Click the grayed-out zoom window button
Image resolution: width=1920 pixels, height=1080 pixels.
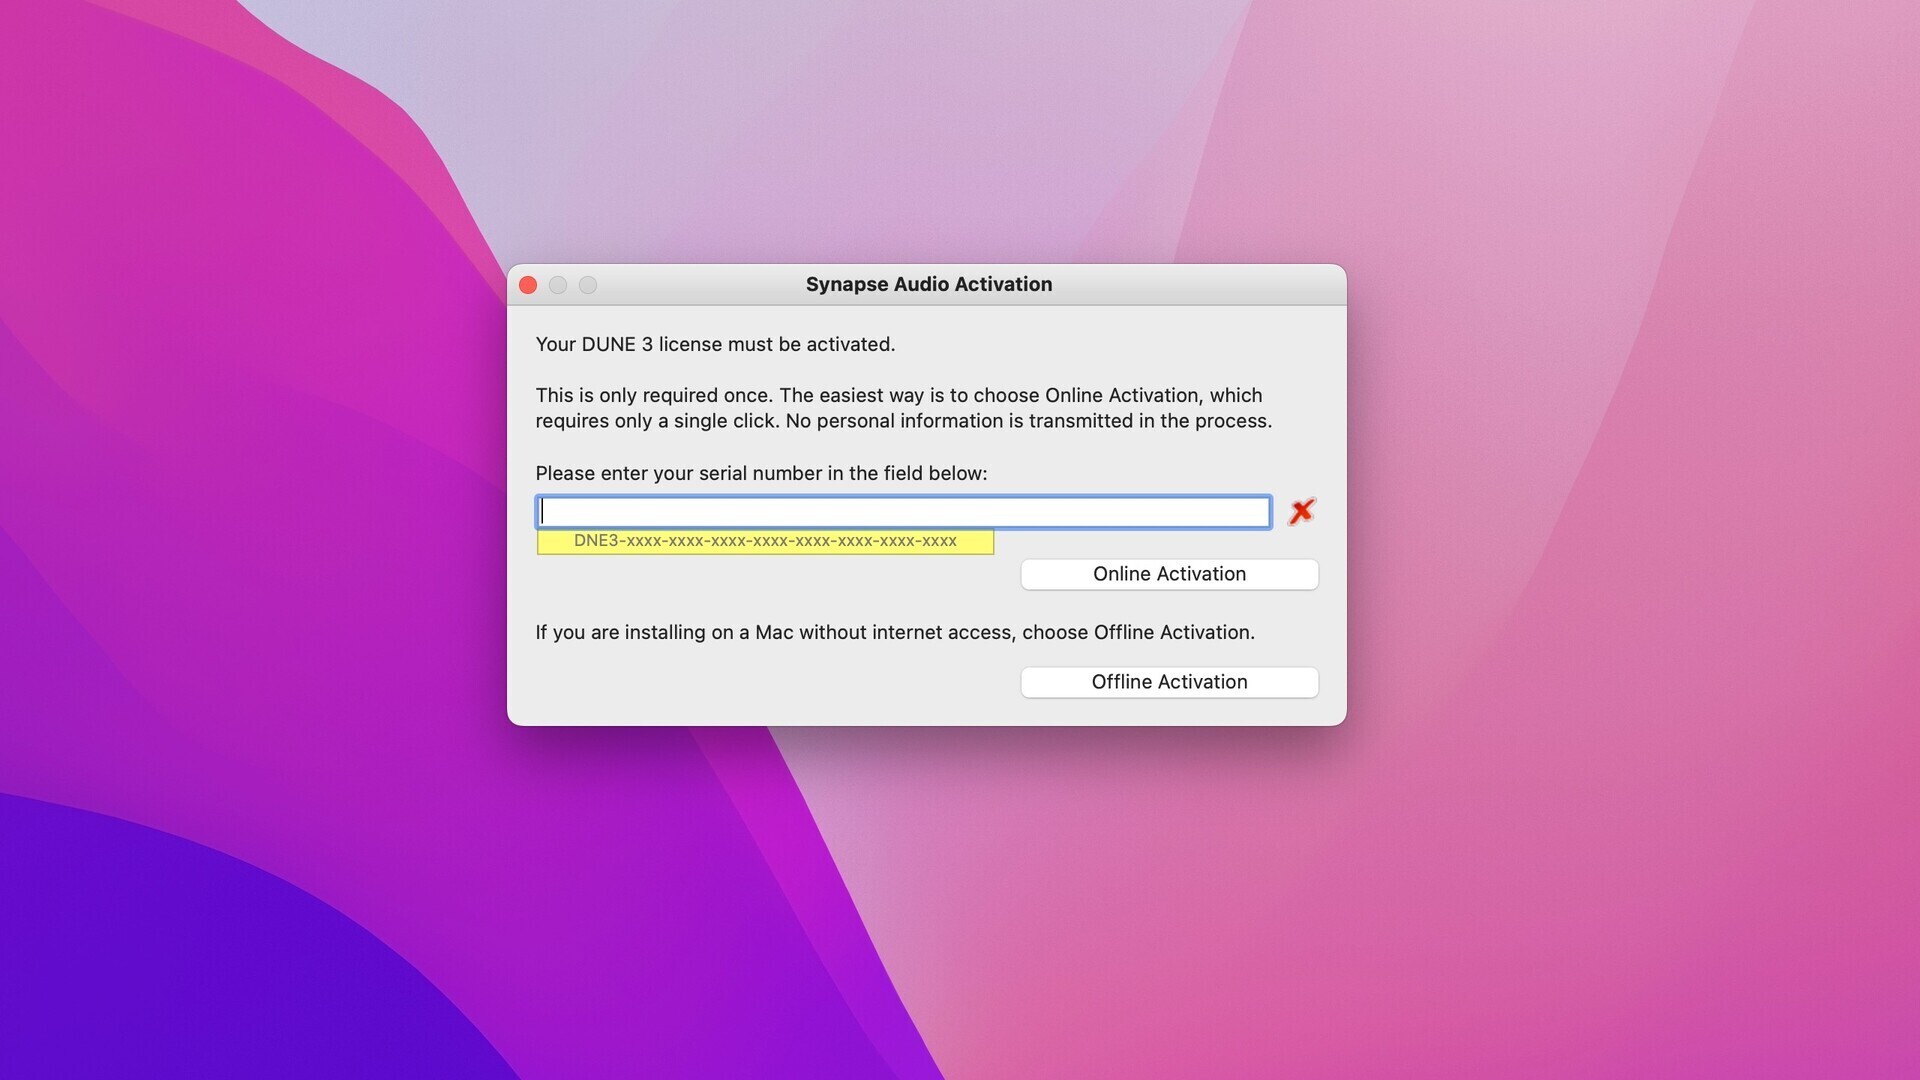(588, 285)
